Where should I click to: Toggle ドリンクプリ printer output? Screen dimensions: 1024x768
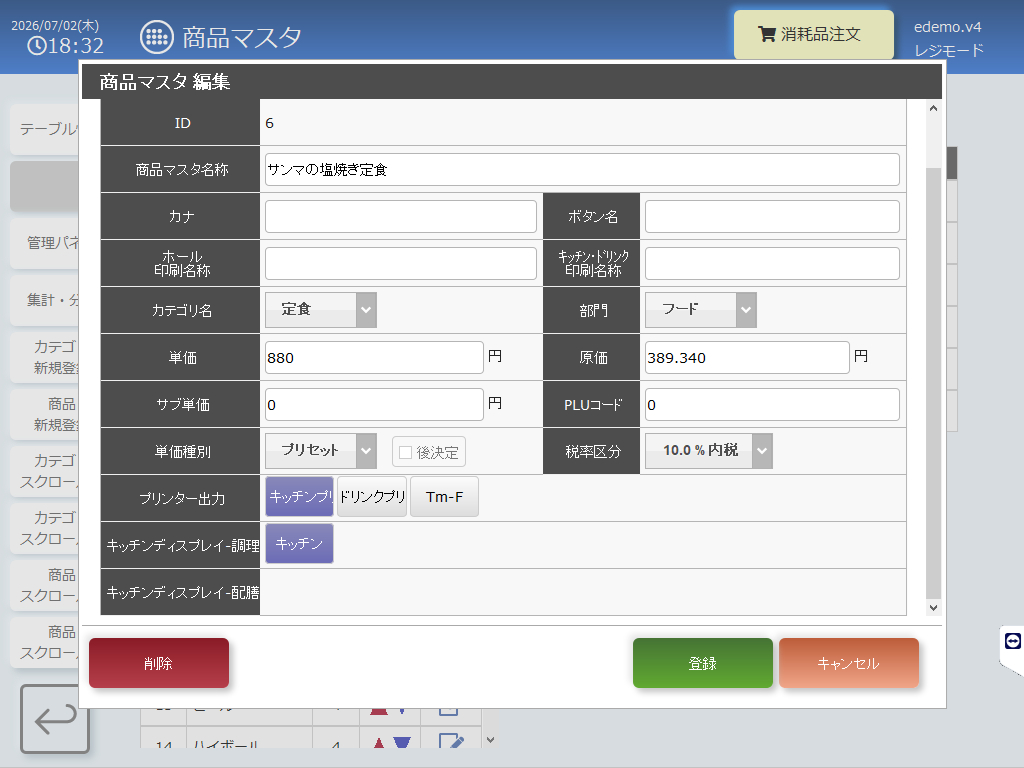coord(372,497)
